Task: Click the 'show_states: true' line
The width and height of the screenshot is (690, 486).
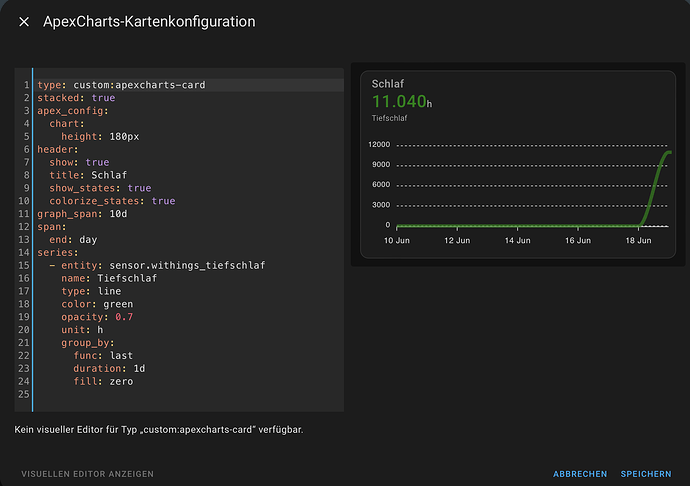Action: [x=100, y=188]
